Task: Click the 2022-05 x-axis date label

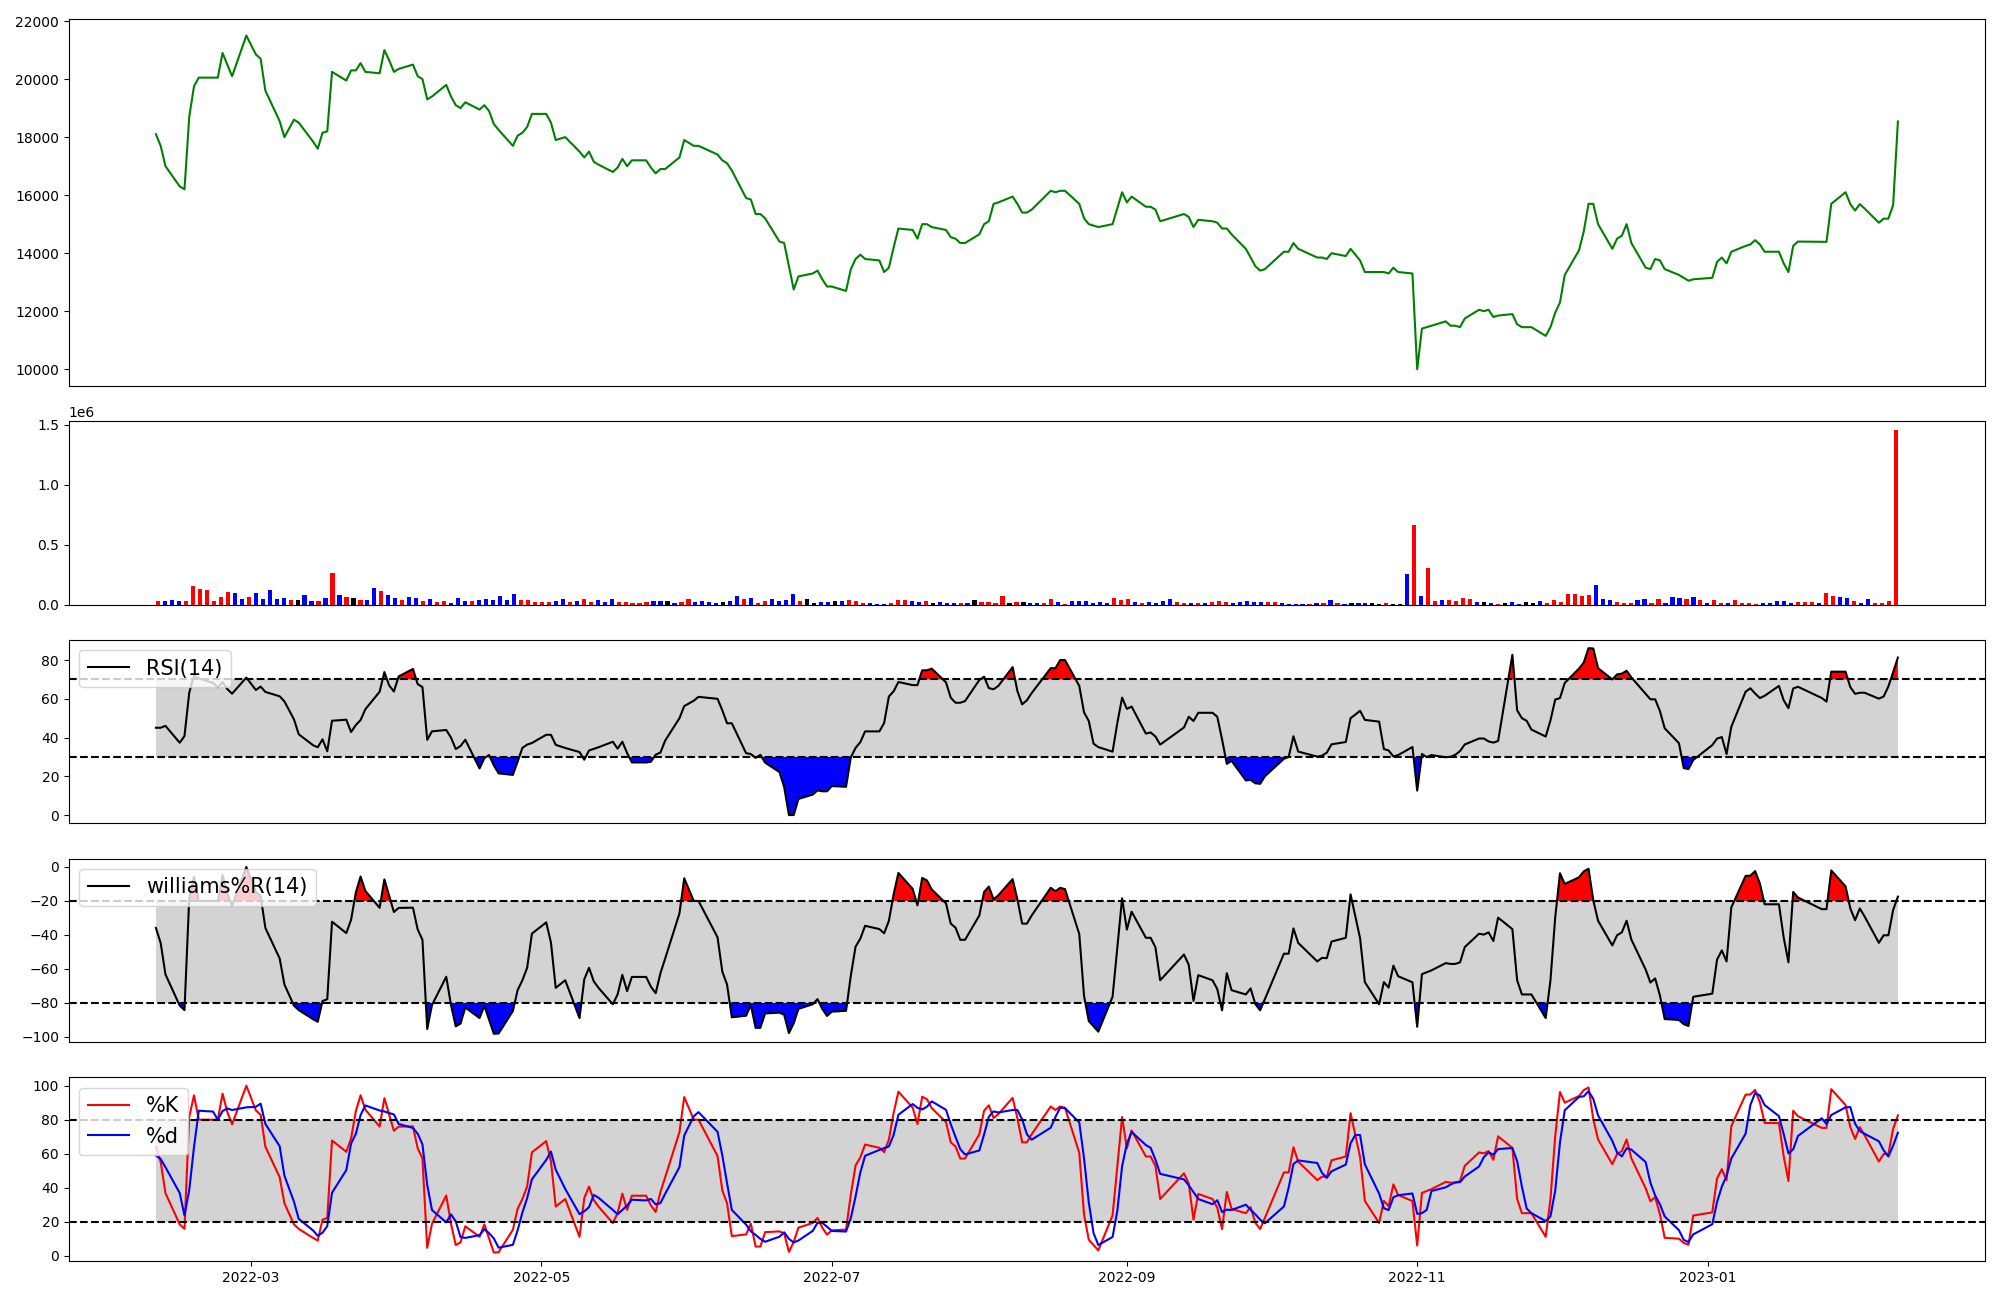Action: click(541, 1277)
